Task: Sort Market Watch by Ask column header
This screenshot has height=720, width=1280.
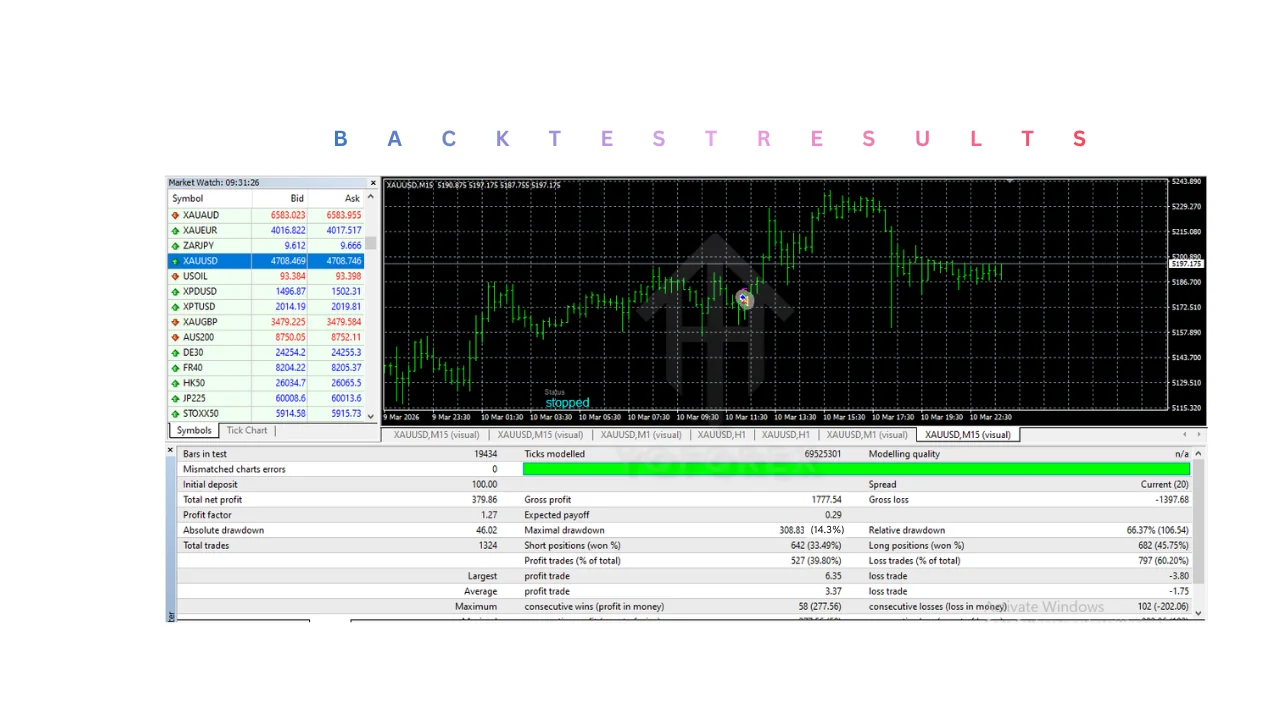Action: pyautogui.click(x=351, y=198)
